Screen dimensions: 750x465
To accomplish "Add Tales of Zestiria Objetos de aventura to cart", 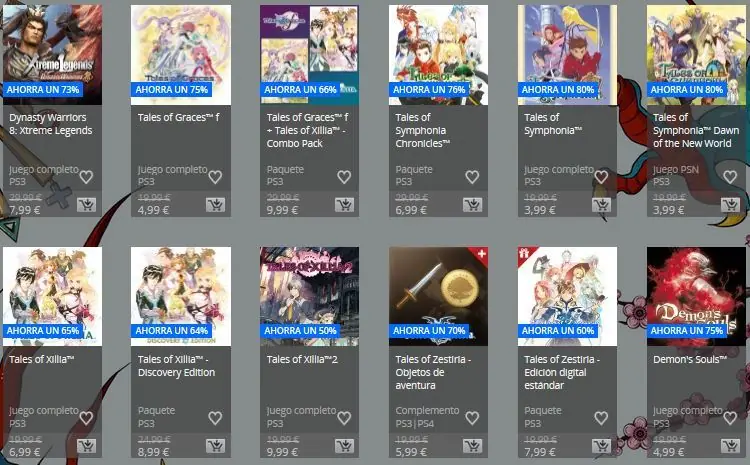I will (x=473, y=446).
